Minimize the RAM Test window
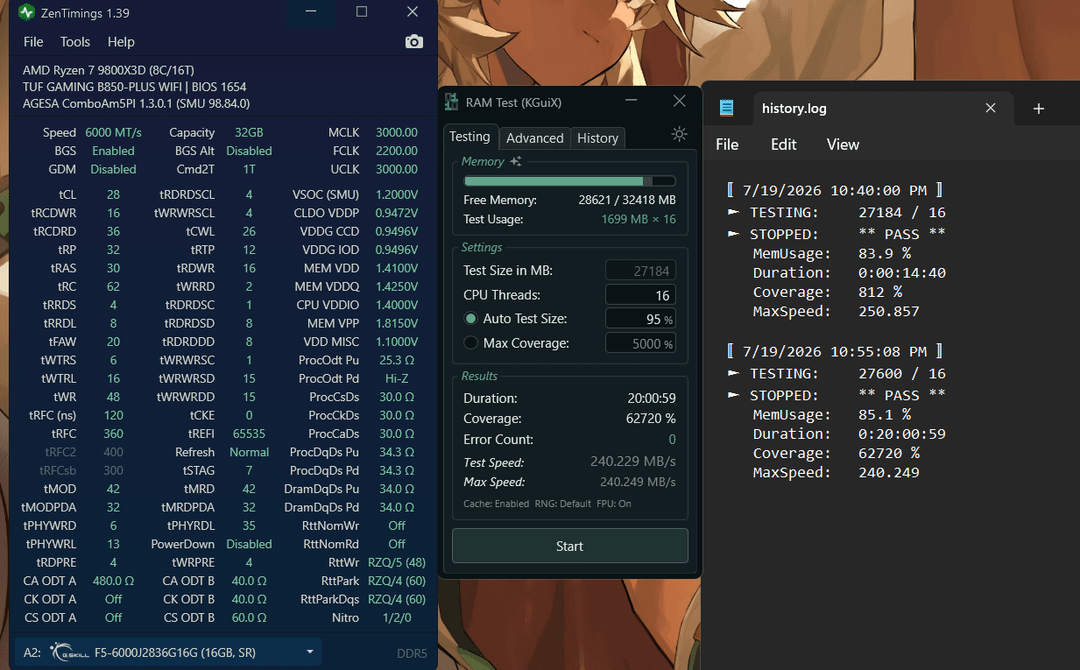This screenshot has height=670, width=1080. (631, 101)
